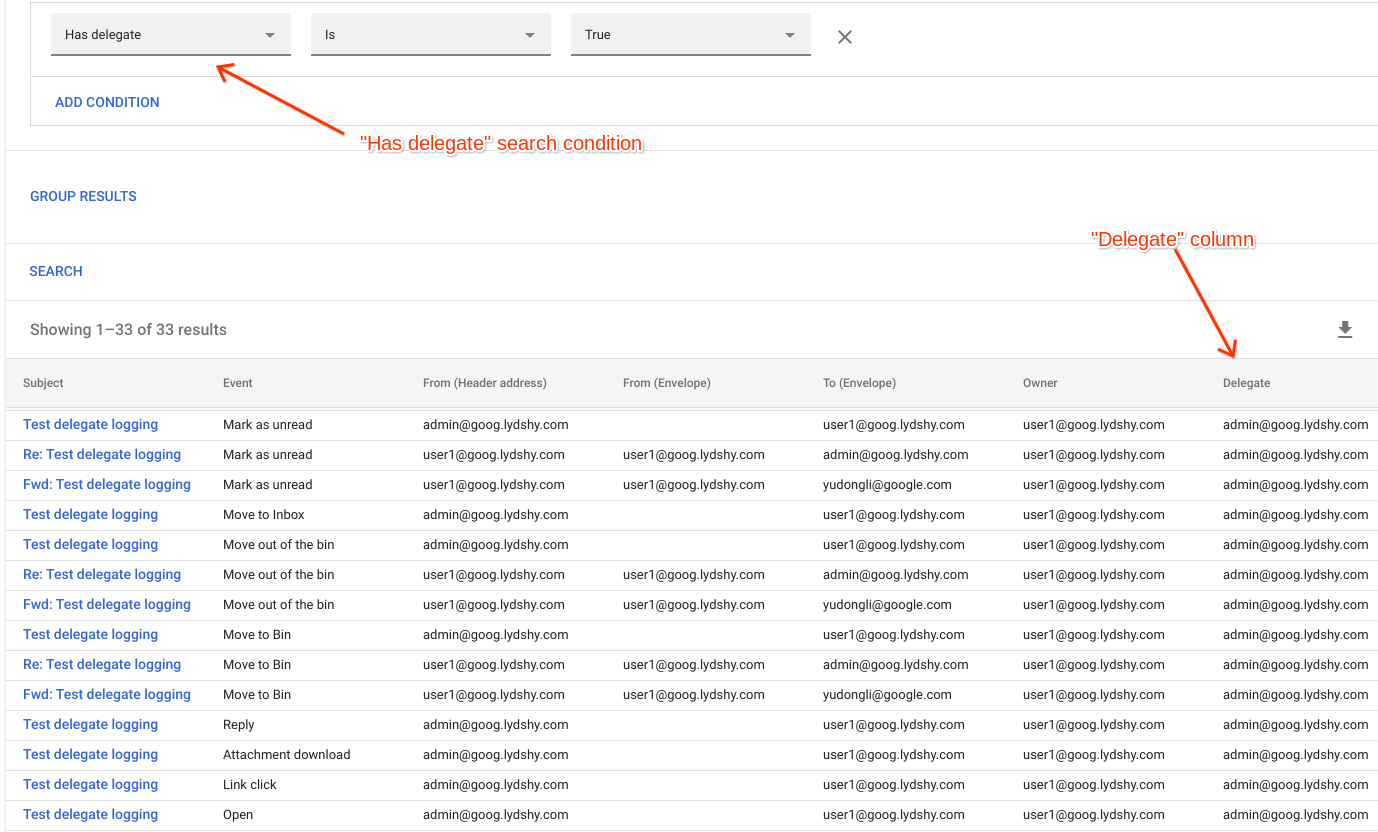The image size is (1378, 832).
Task: Open 'Test delegate logging' in Open event row
Action: (x=91, y=815)
